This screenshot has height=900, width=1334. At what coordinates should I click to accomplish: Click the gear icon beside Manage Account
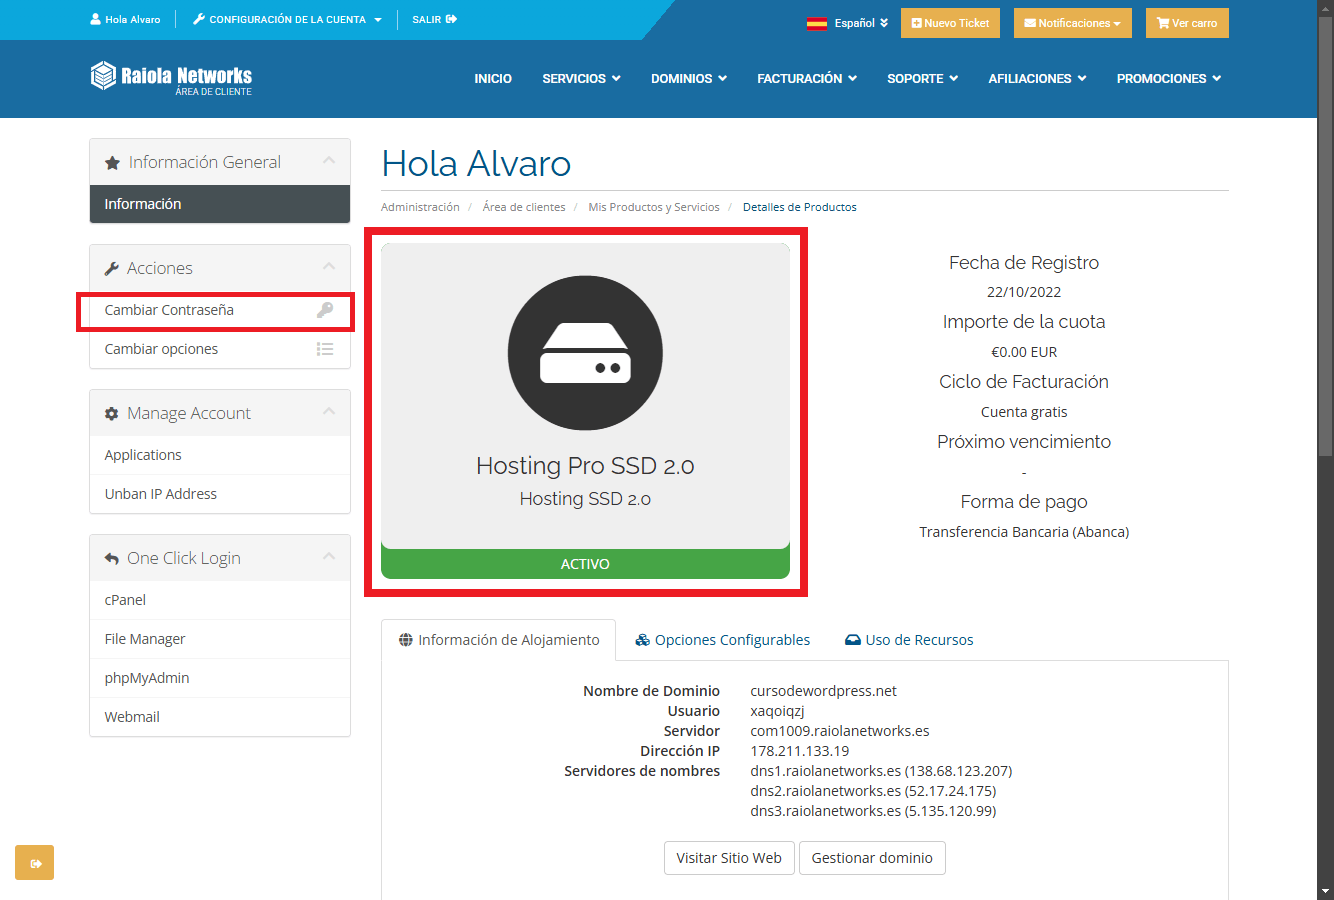[112, 413]
